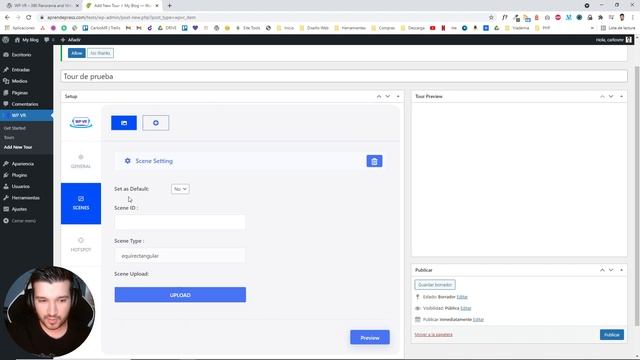Click the Scene Type equirectangular field
Screen dimensions: 640x360
(x=180, y=256)
